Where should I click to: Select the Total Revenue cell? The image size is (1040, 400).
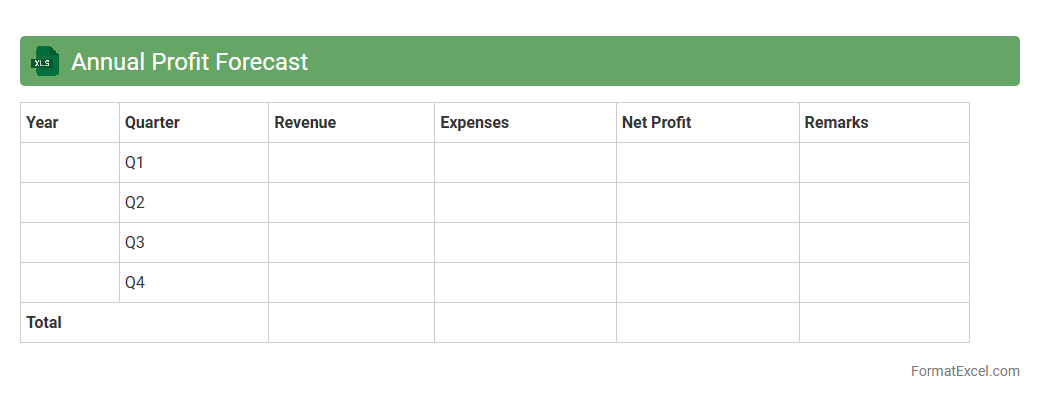click(x=351, y=323)
